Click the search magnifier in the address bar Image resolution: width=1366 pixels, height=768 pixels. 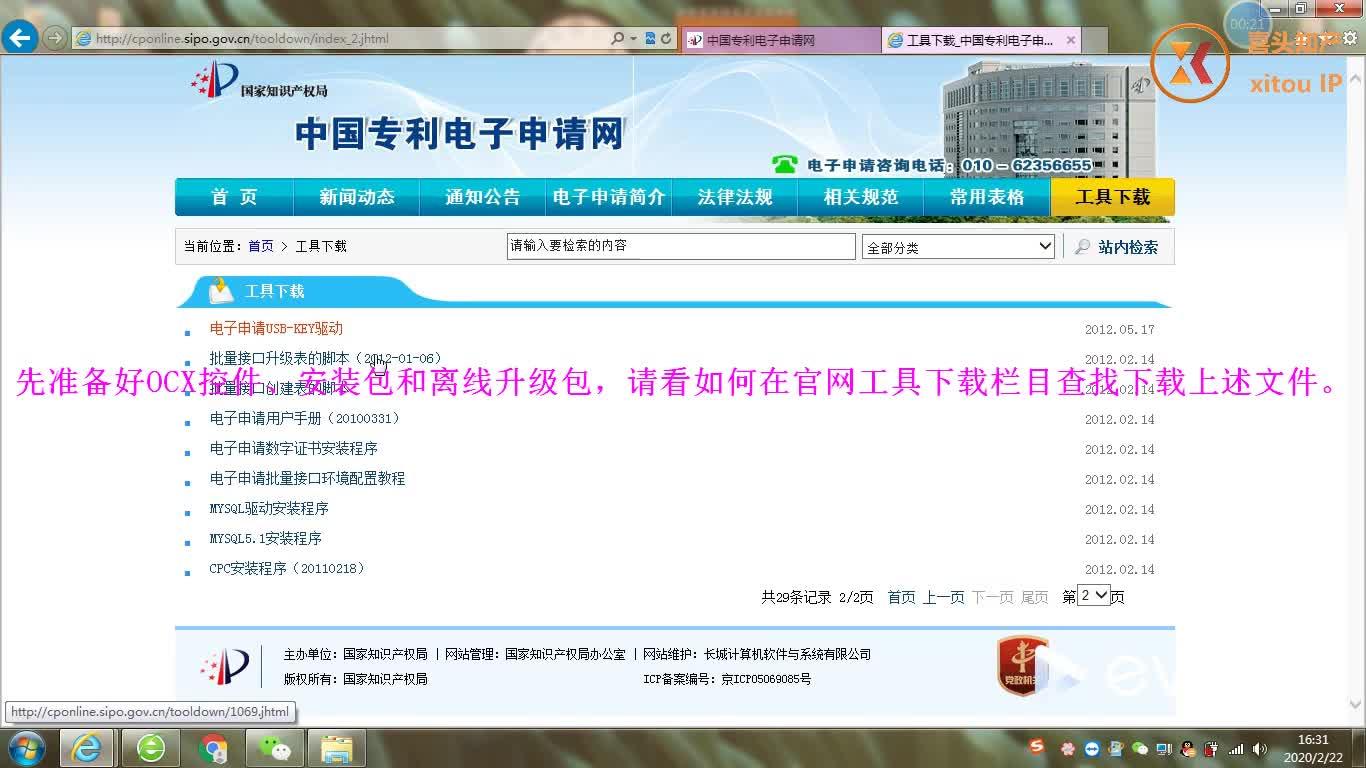(x=618, y=39)
